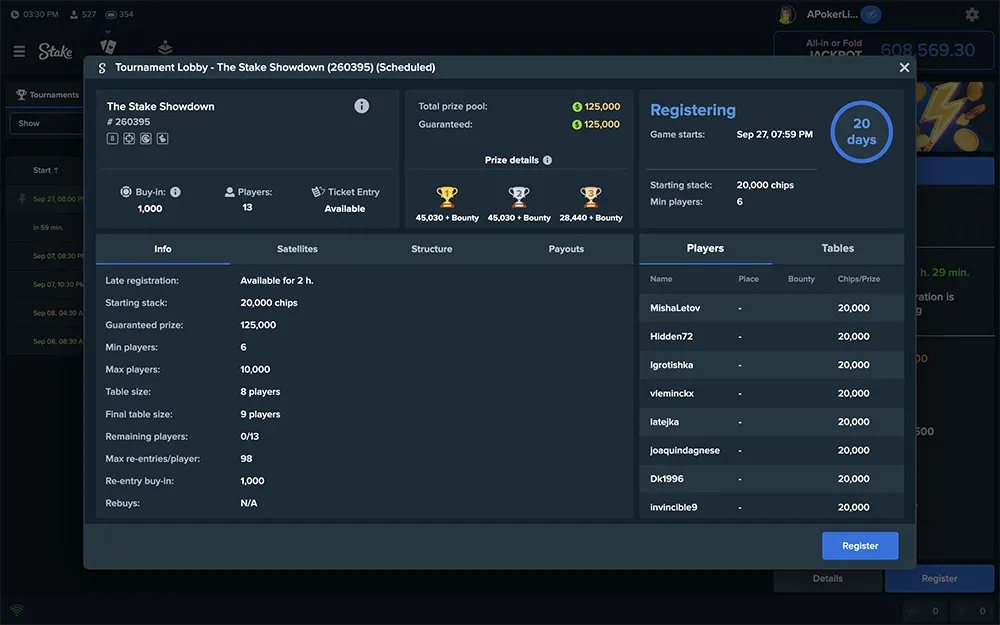The height and width of the screenshot is (625, 1000).
Task: Click the first place gold trophy
Action: pos(447,197)
